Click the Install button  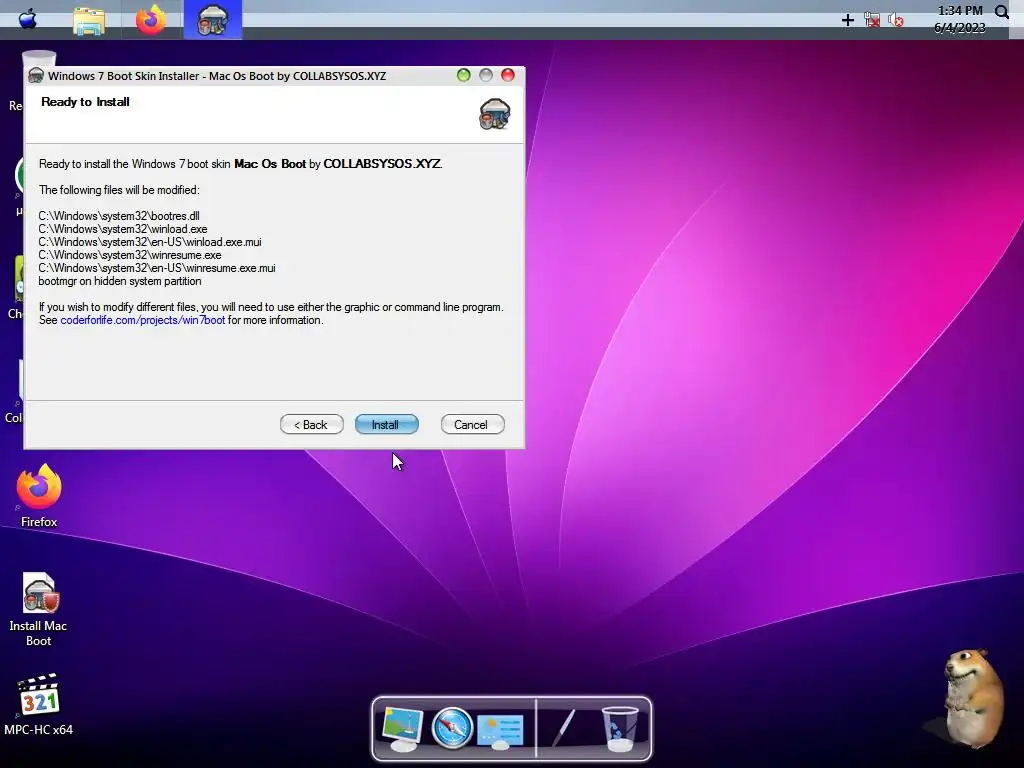pos(386,424)
